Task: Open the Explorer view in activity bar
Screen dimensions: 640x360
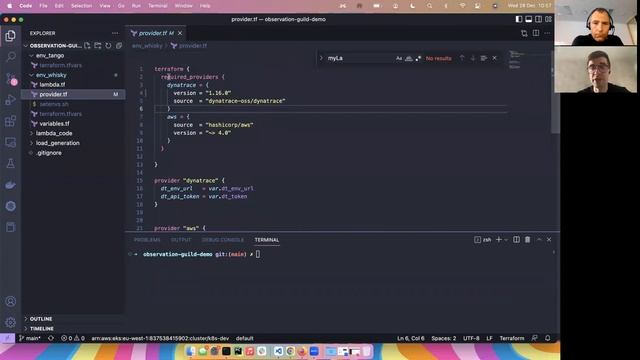Action: tap(11, 36)
